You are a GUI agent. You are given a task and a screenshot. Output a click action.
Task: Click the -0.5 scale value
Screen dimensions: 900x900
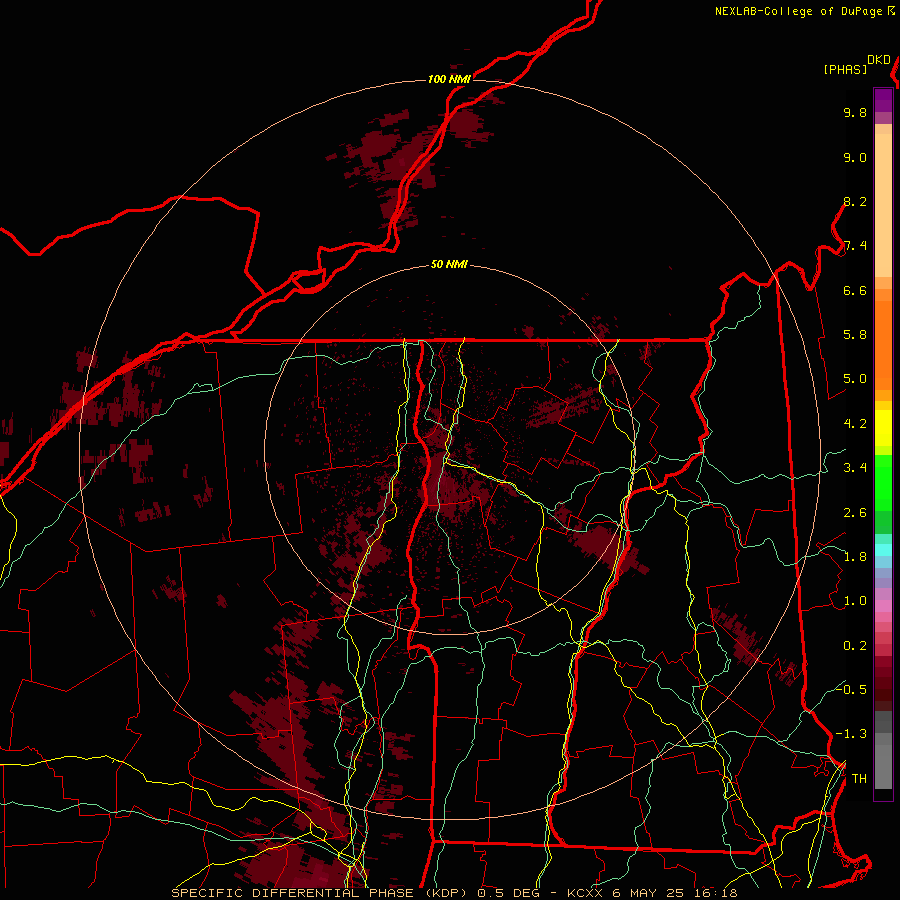(x=851, y=689)
